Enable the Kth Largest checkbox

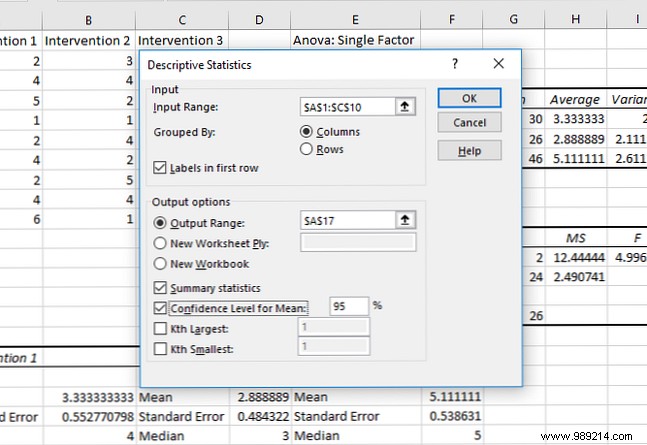[x=160, y=329]
